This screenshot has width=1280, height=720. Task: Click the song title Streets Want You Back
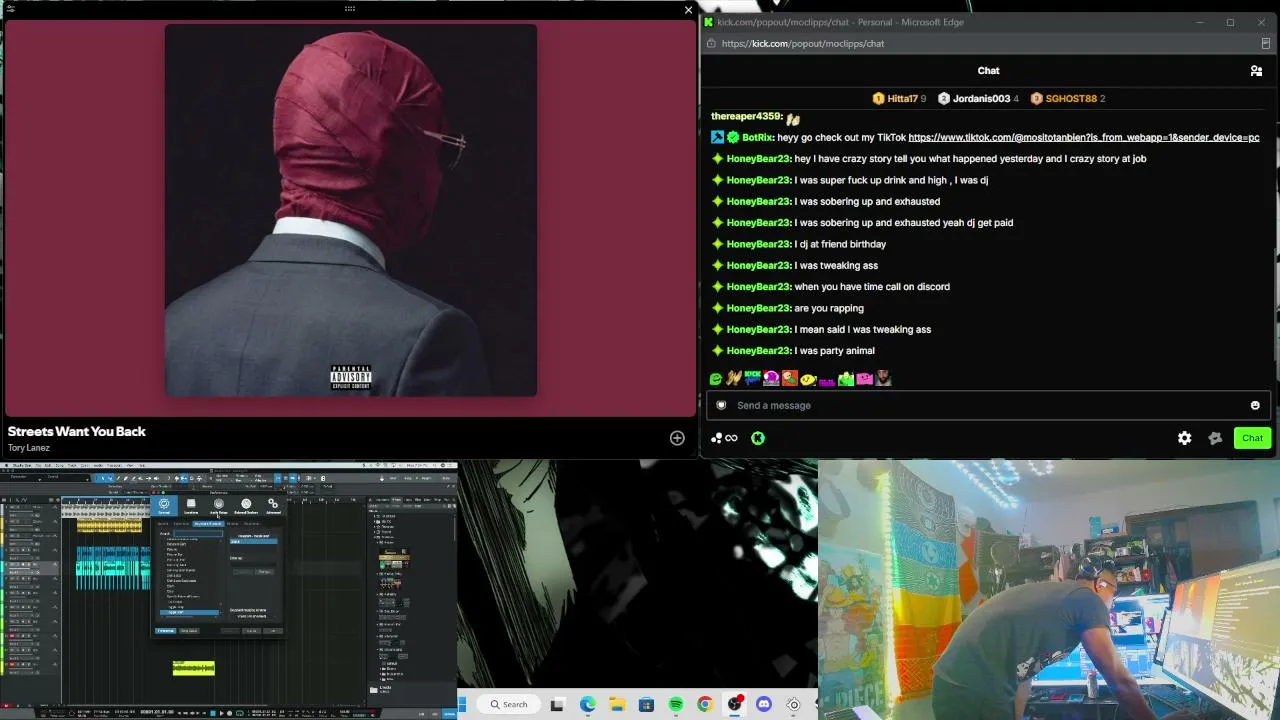point(77,431)
